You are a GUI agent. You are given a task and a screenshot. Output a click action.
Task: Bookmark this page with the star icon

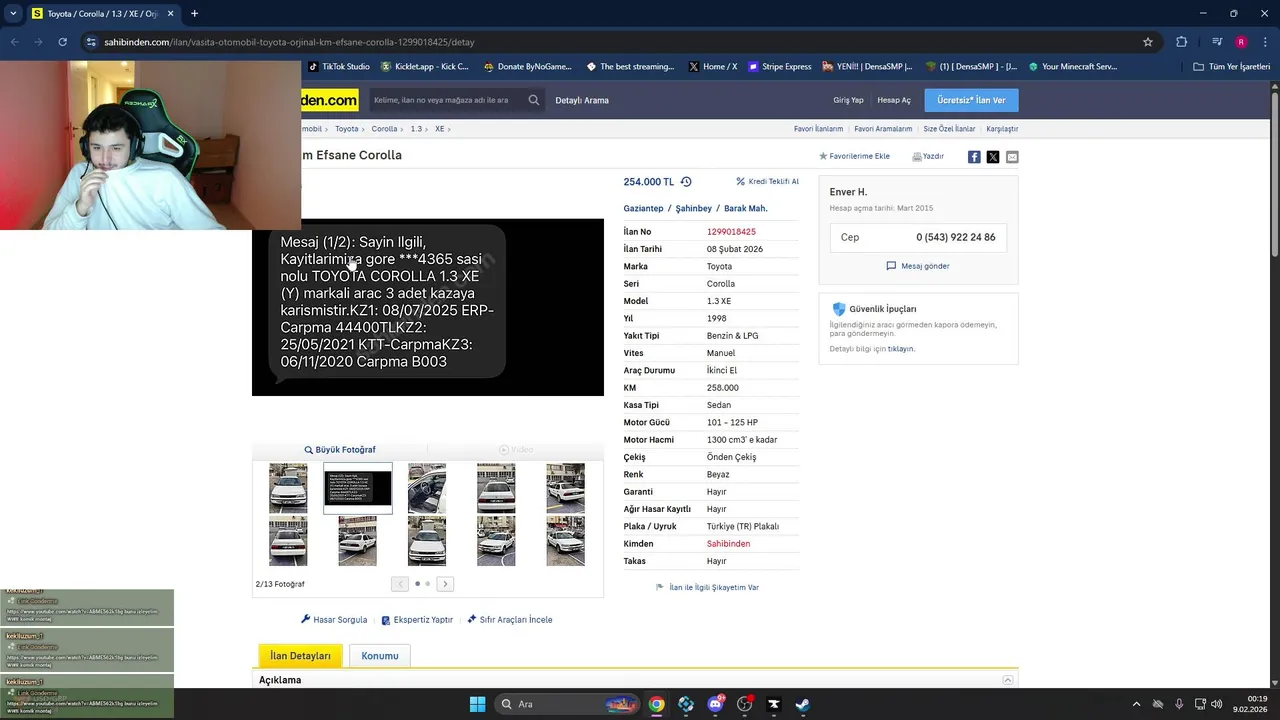1148,42
